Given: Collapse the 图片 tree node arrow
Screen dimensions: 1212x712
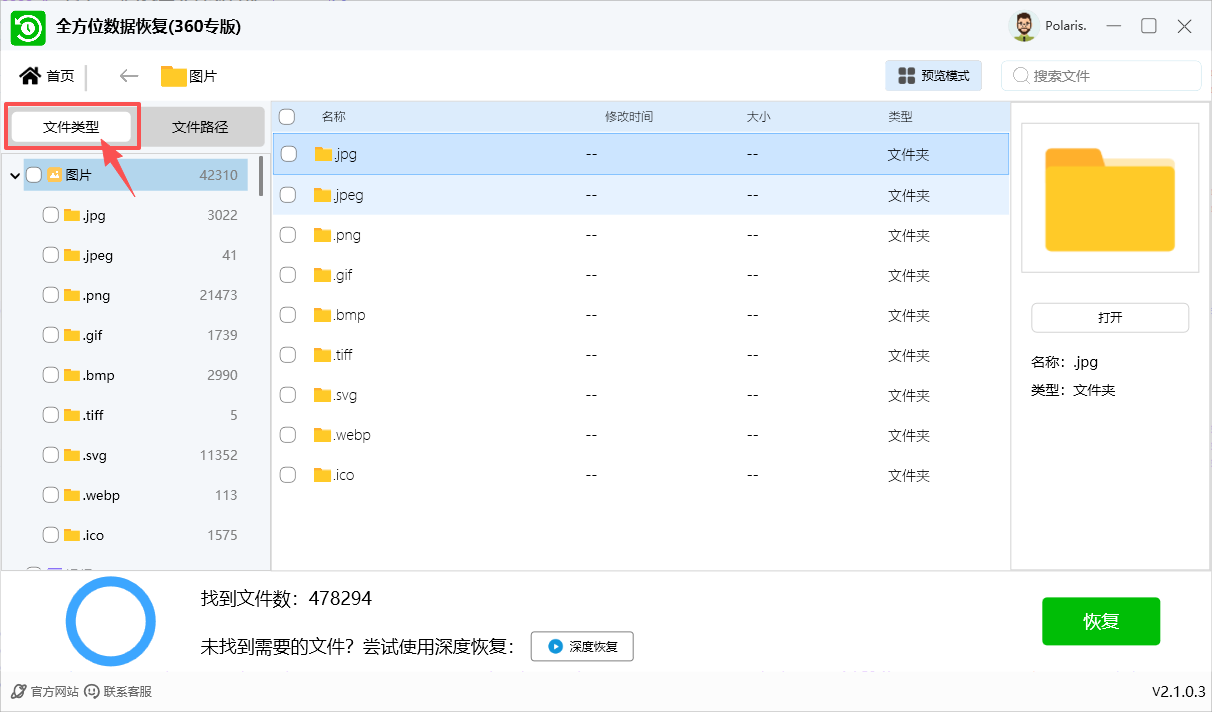Looking at the screenshot, I should 15,176.
